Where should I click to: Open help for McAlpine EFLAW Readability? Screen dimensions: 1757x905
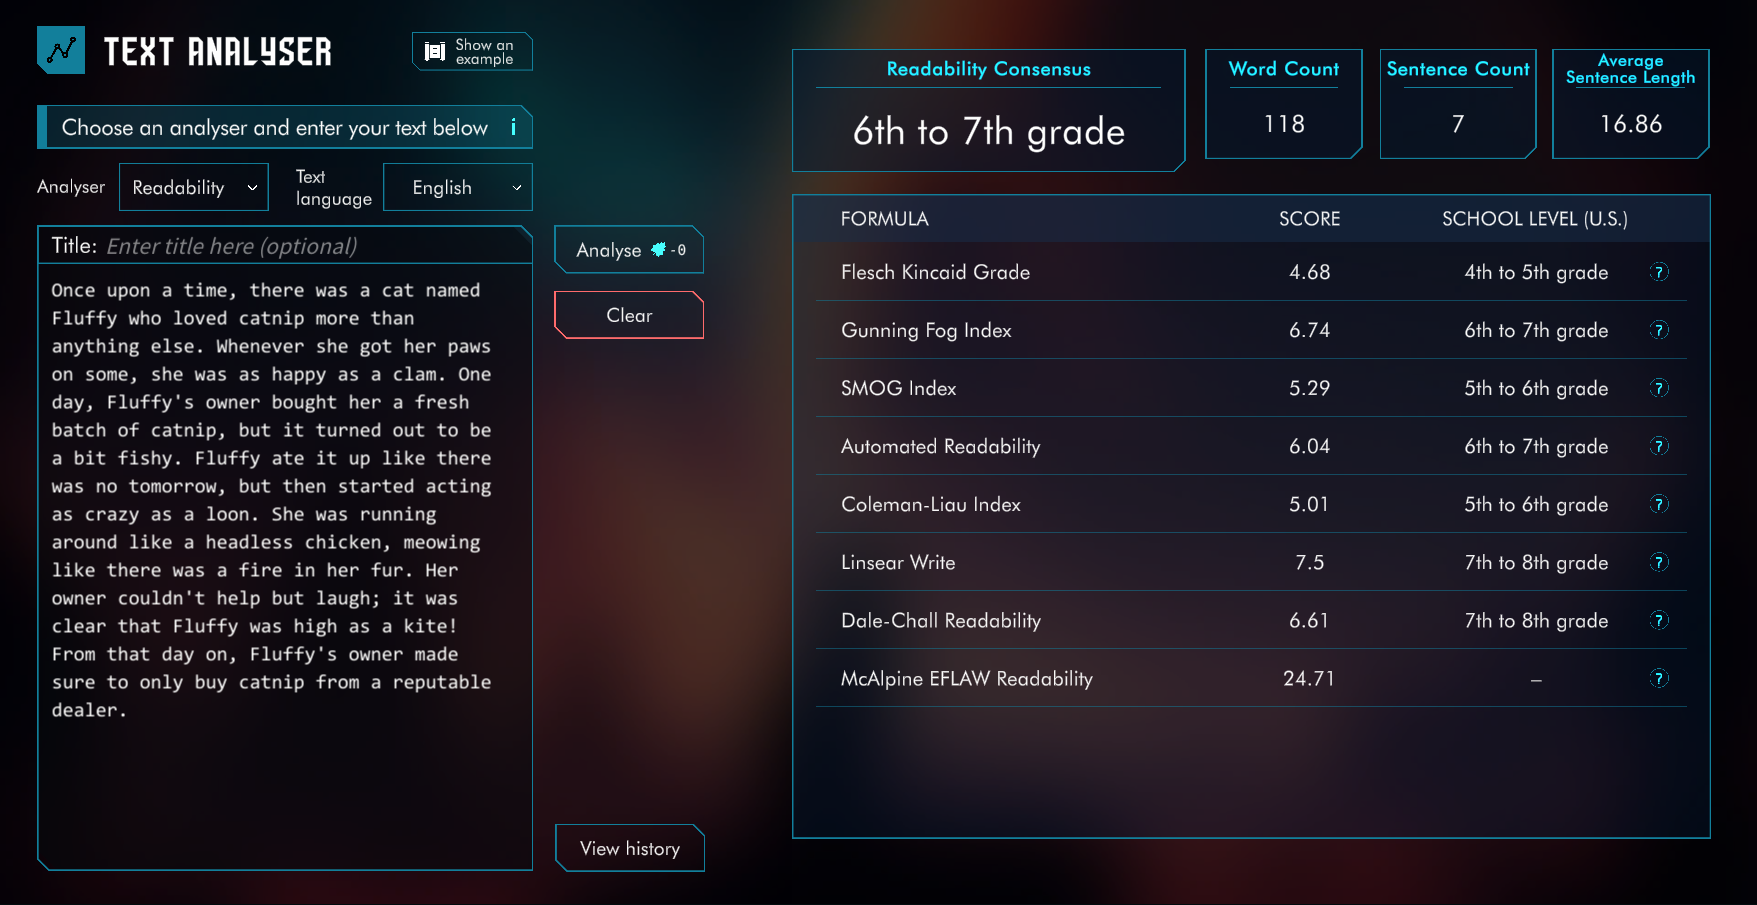1659,678
